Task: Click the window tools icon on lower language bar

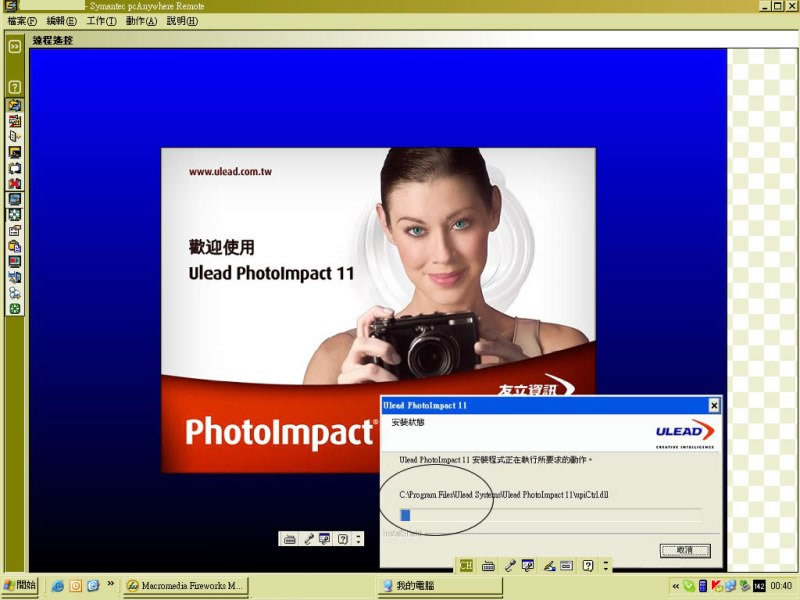Action: coord(528,566)
